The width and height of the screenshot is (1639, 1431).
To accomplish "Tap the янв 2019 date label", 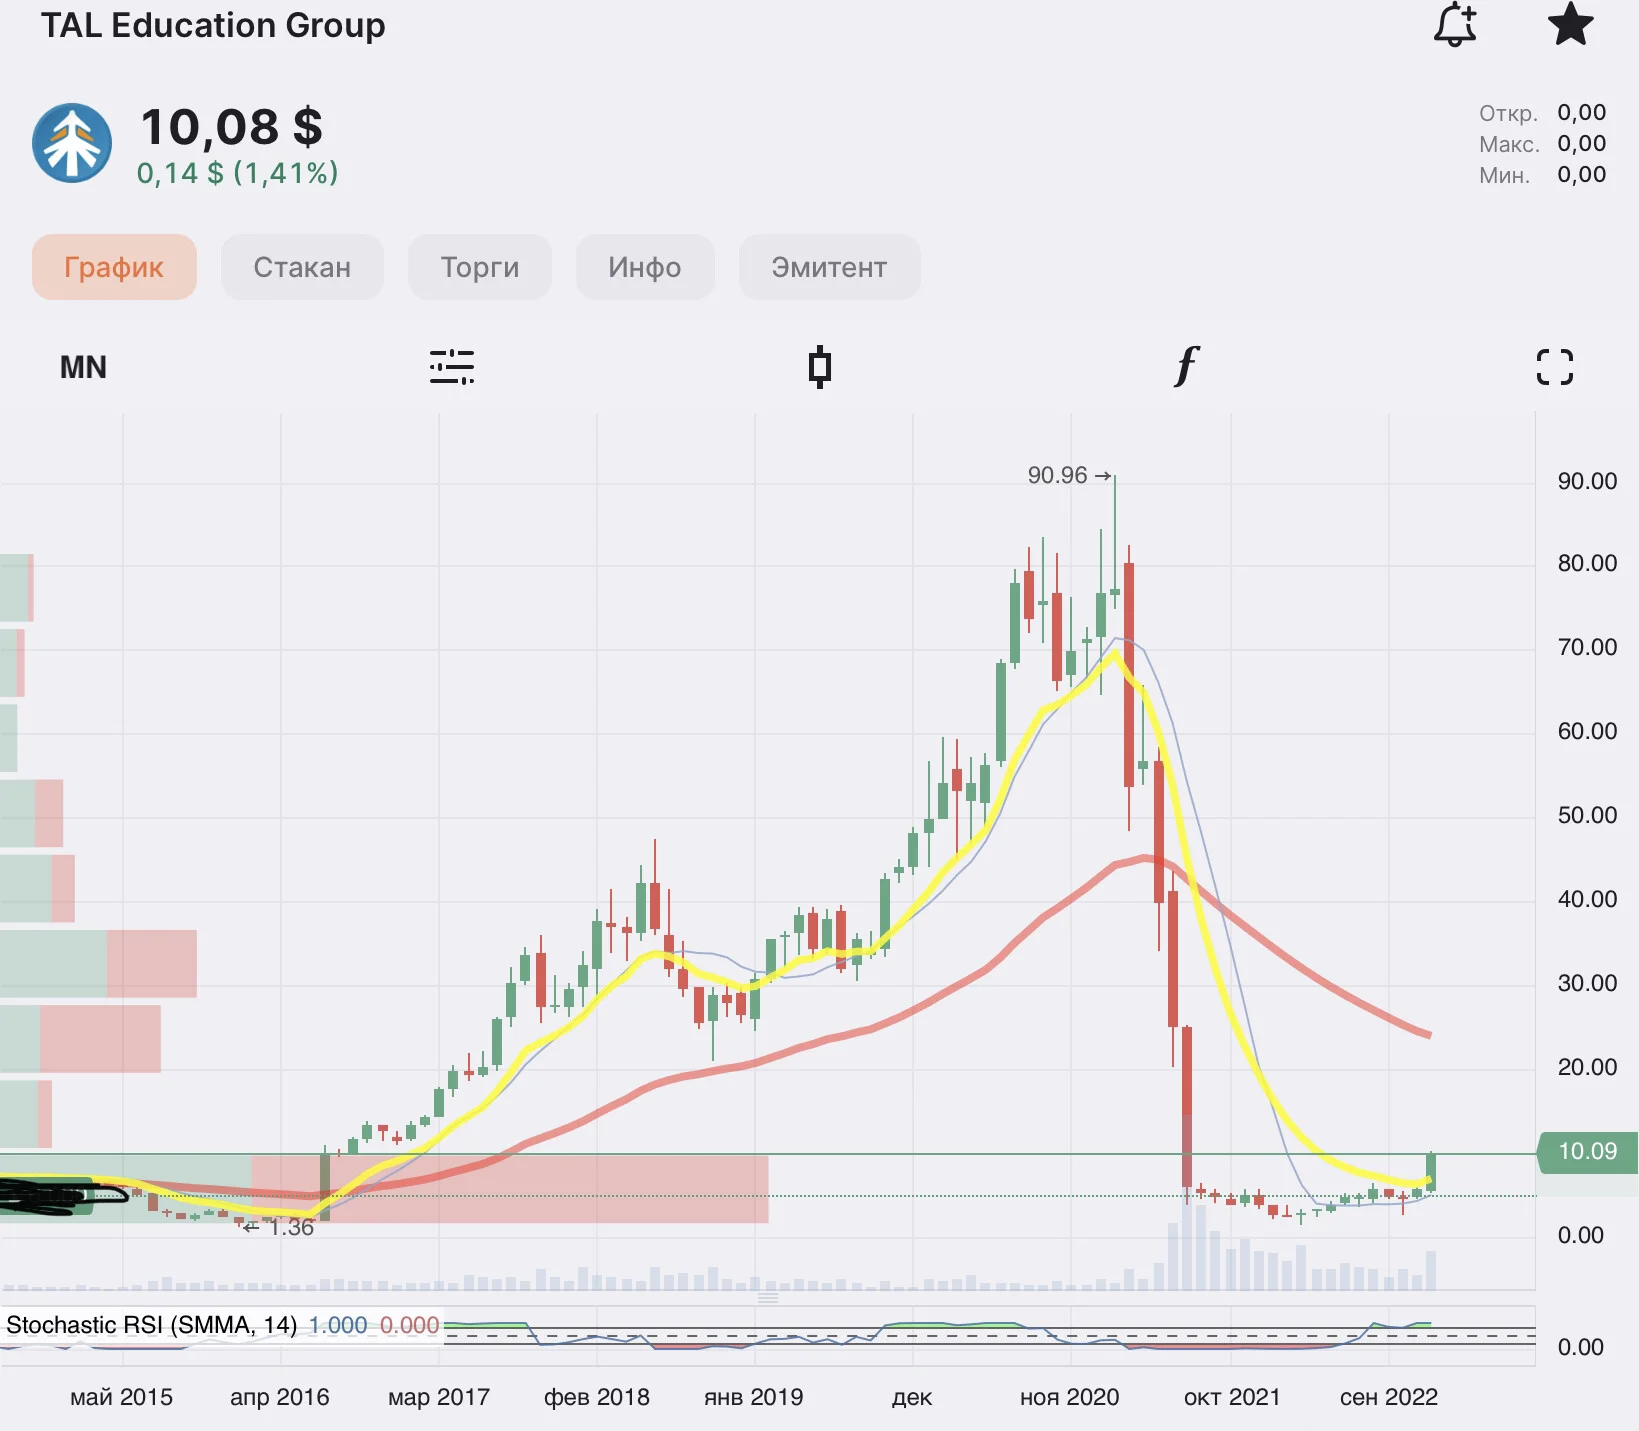I will [x=754, y=1397].
